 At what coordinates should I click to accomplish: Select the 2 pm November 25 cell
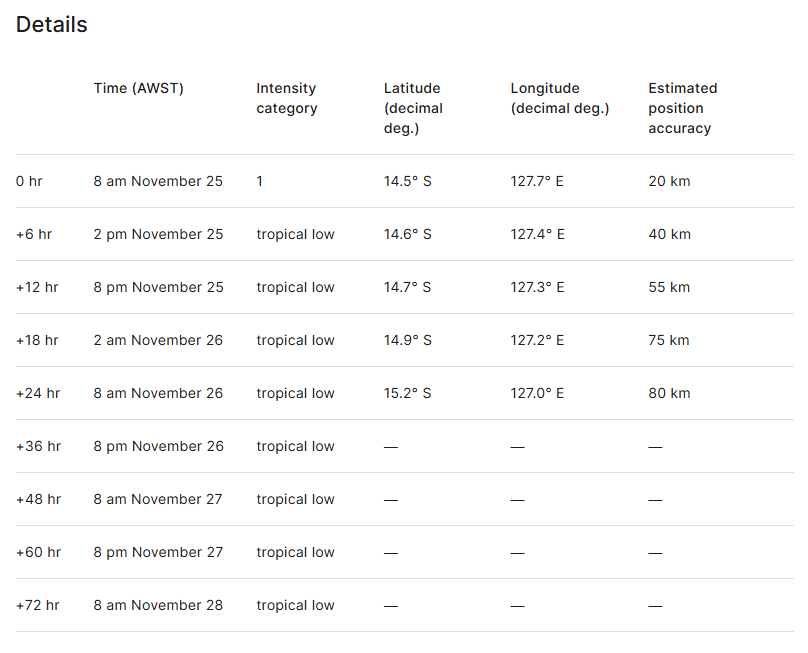(x=158, y=234)
